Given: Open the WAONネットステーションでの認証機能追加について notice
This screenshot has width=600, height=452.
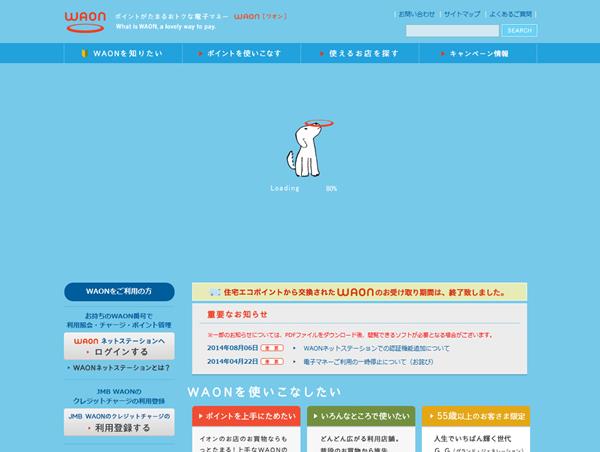Looking at the screenshot, I should click(x=376, y=348).
